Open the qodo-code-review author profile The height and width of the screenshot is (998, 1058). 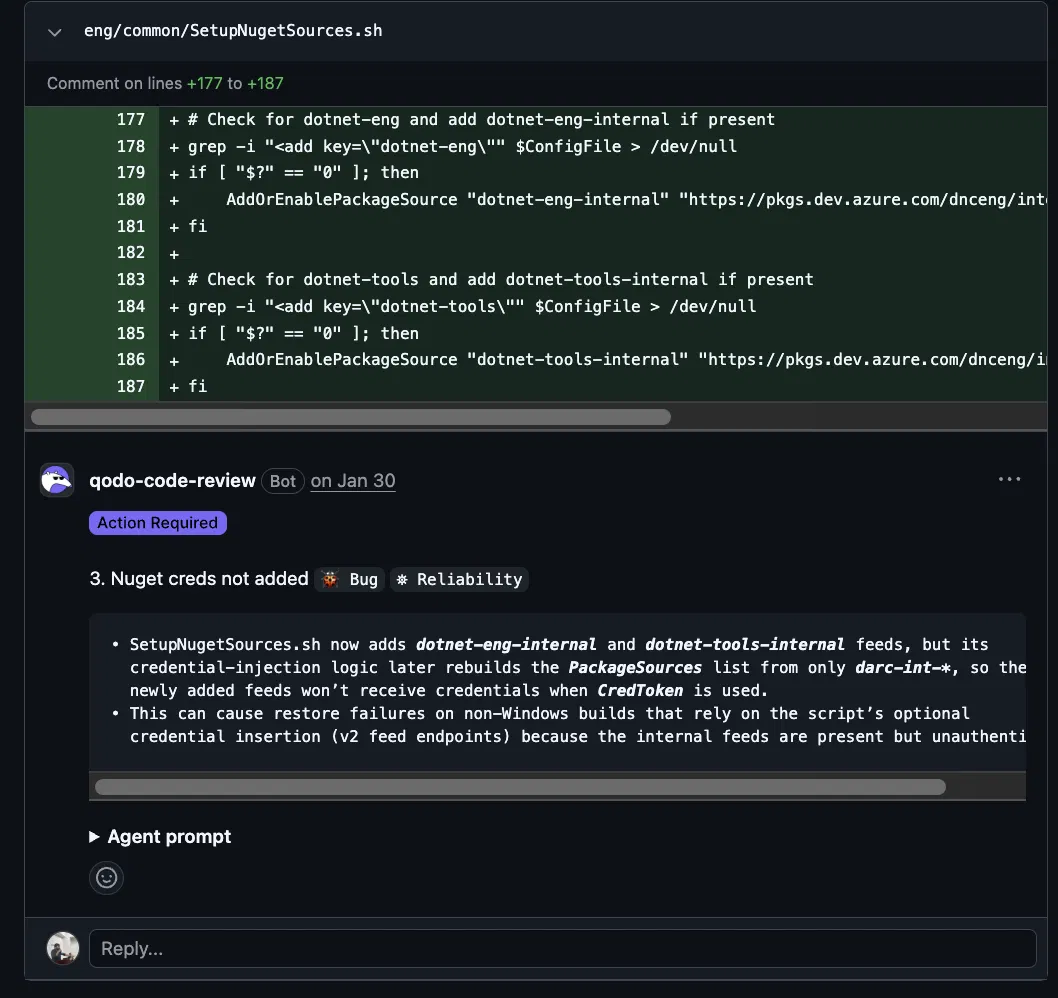coord(172,480)
